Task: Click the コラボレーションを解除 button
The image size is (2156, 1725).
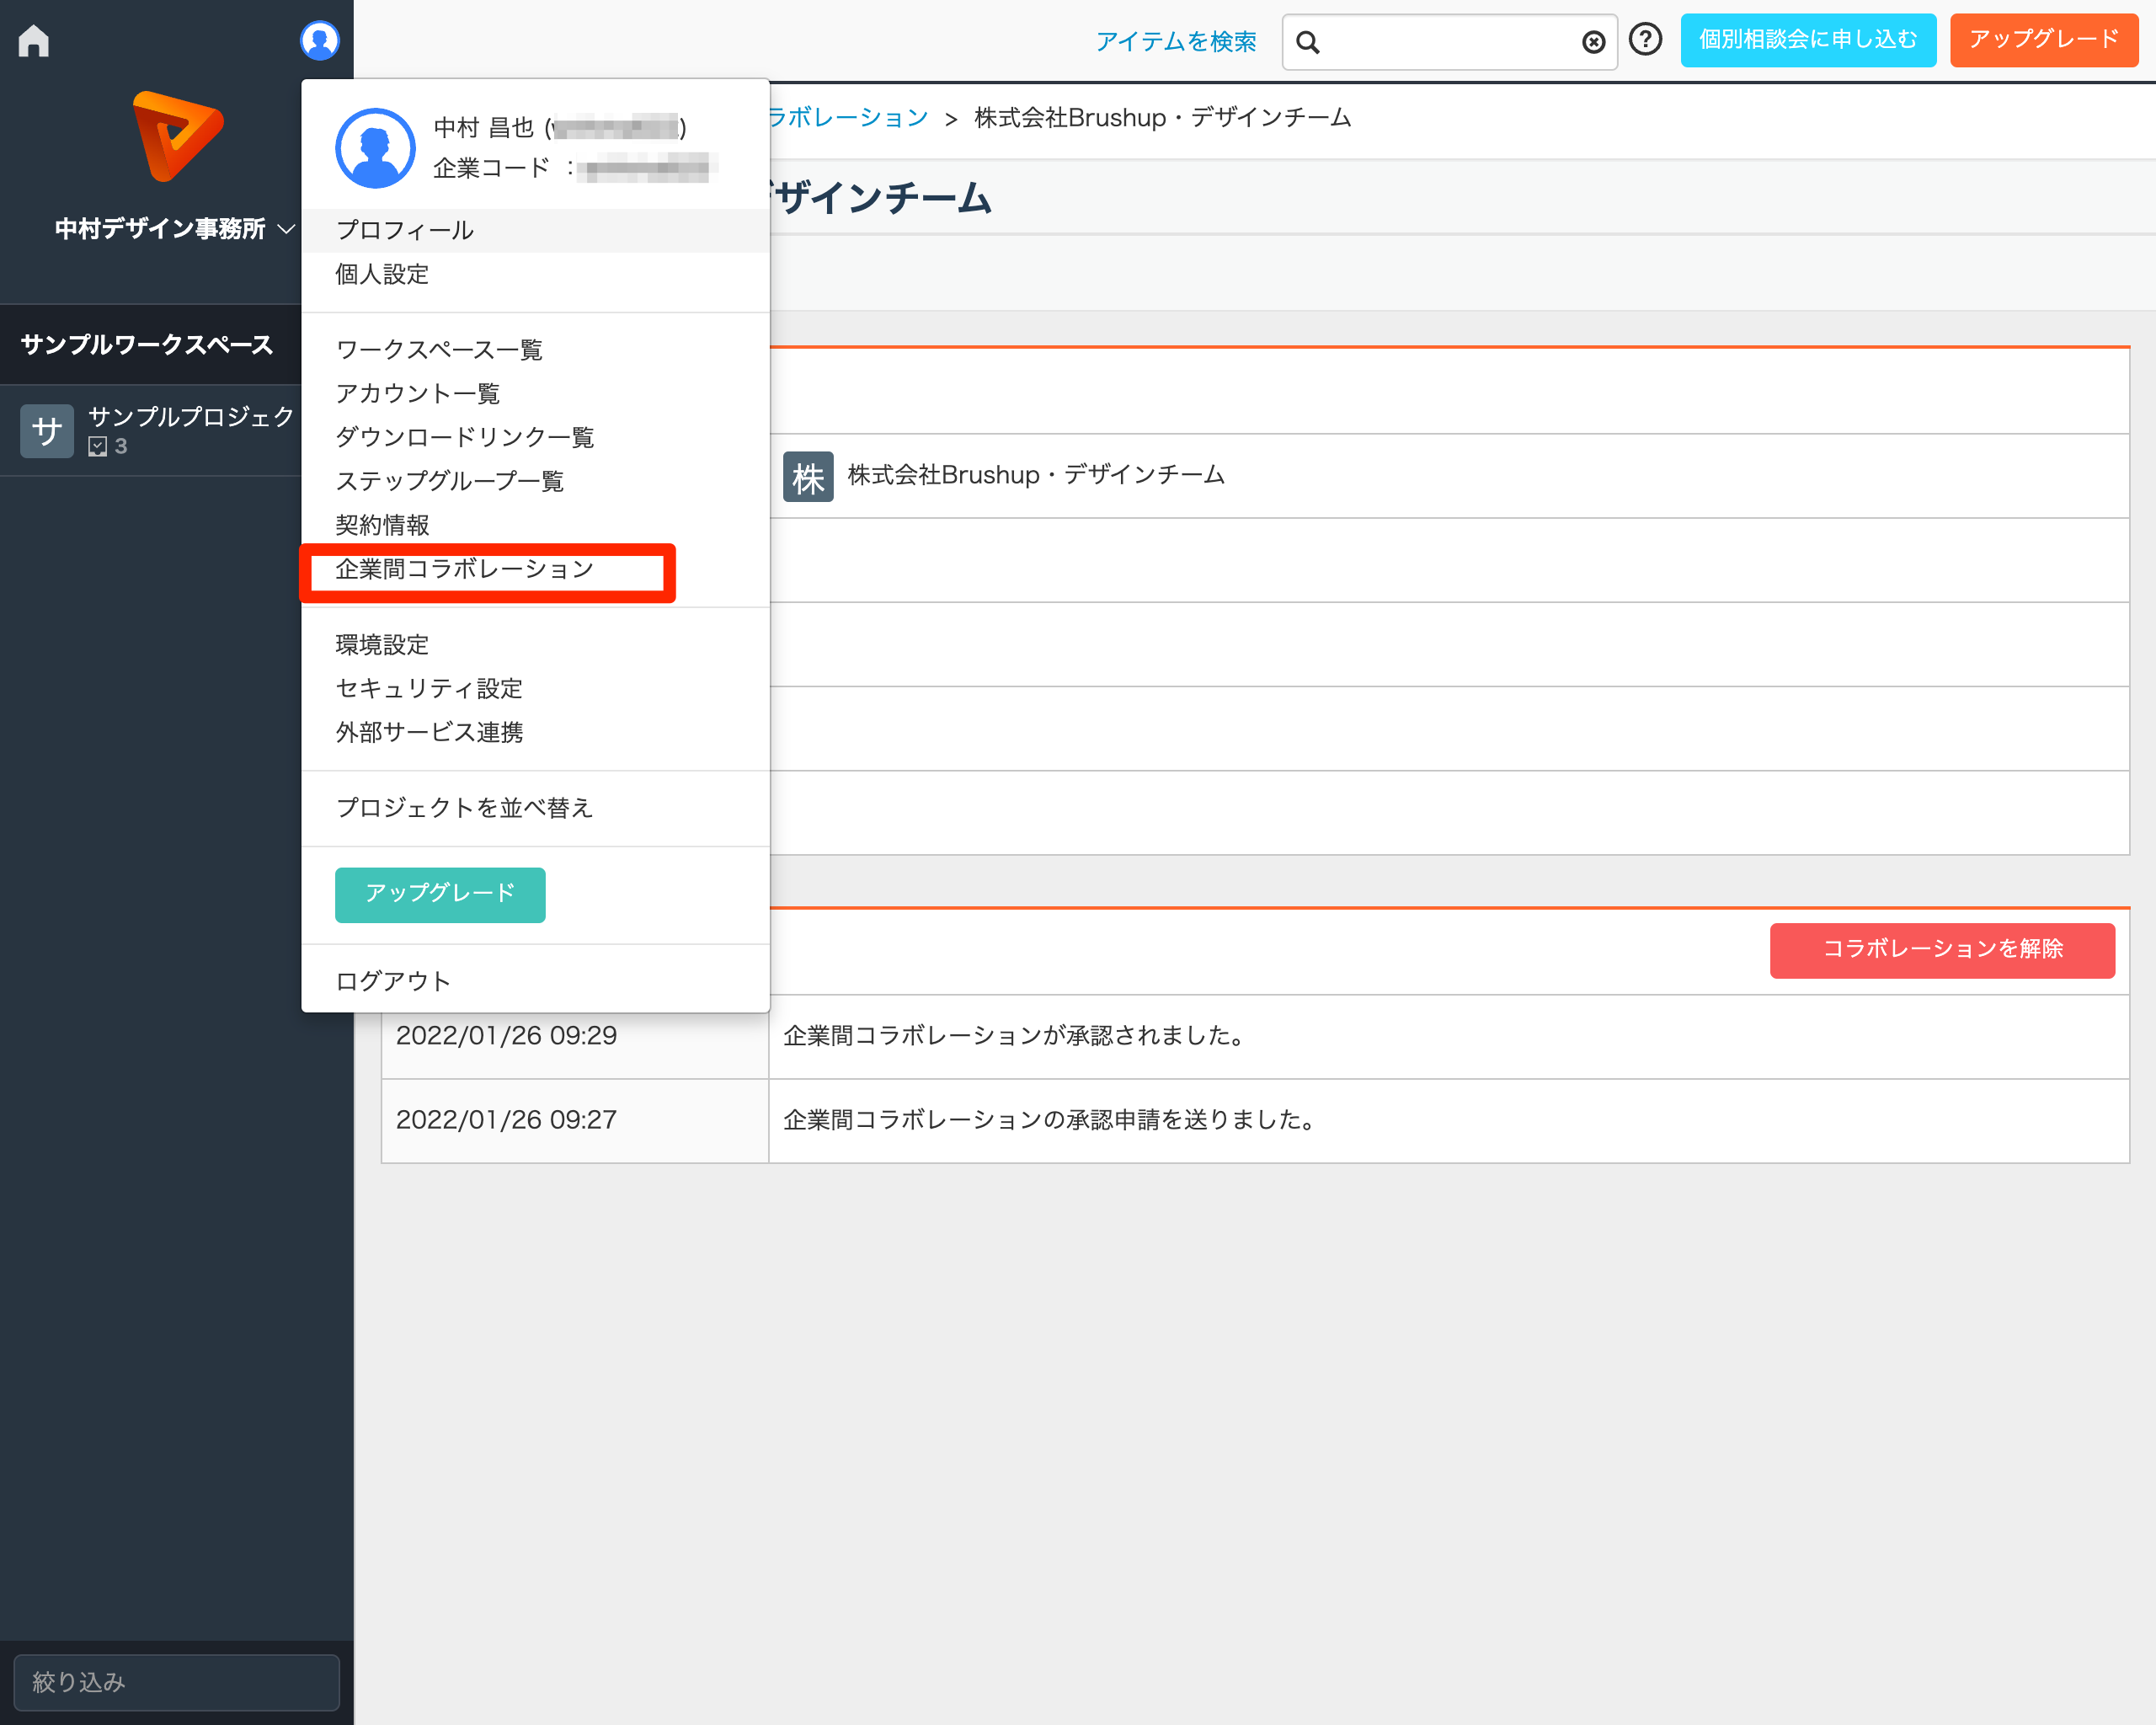Action: 1941,949
